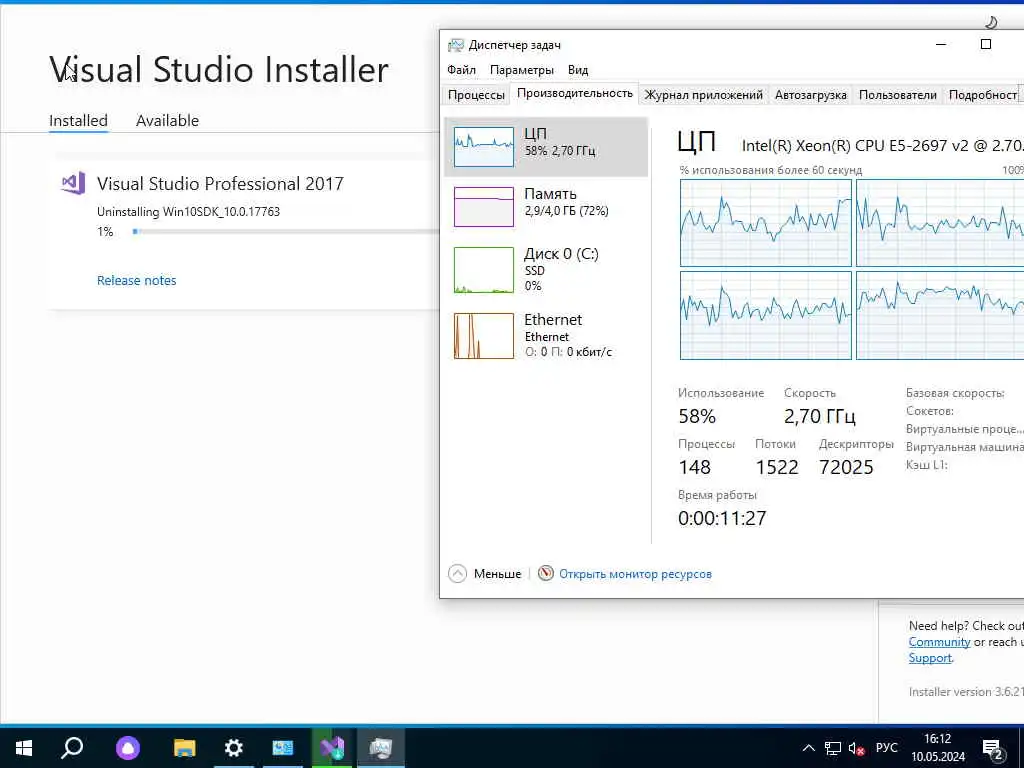1024x768 pixels.
Task: Click Скорость value 2,70 ГГц
Action: [820, 416]
